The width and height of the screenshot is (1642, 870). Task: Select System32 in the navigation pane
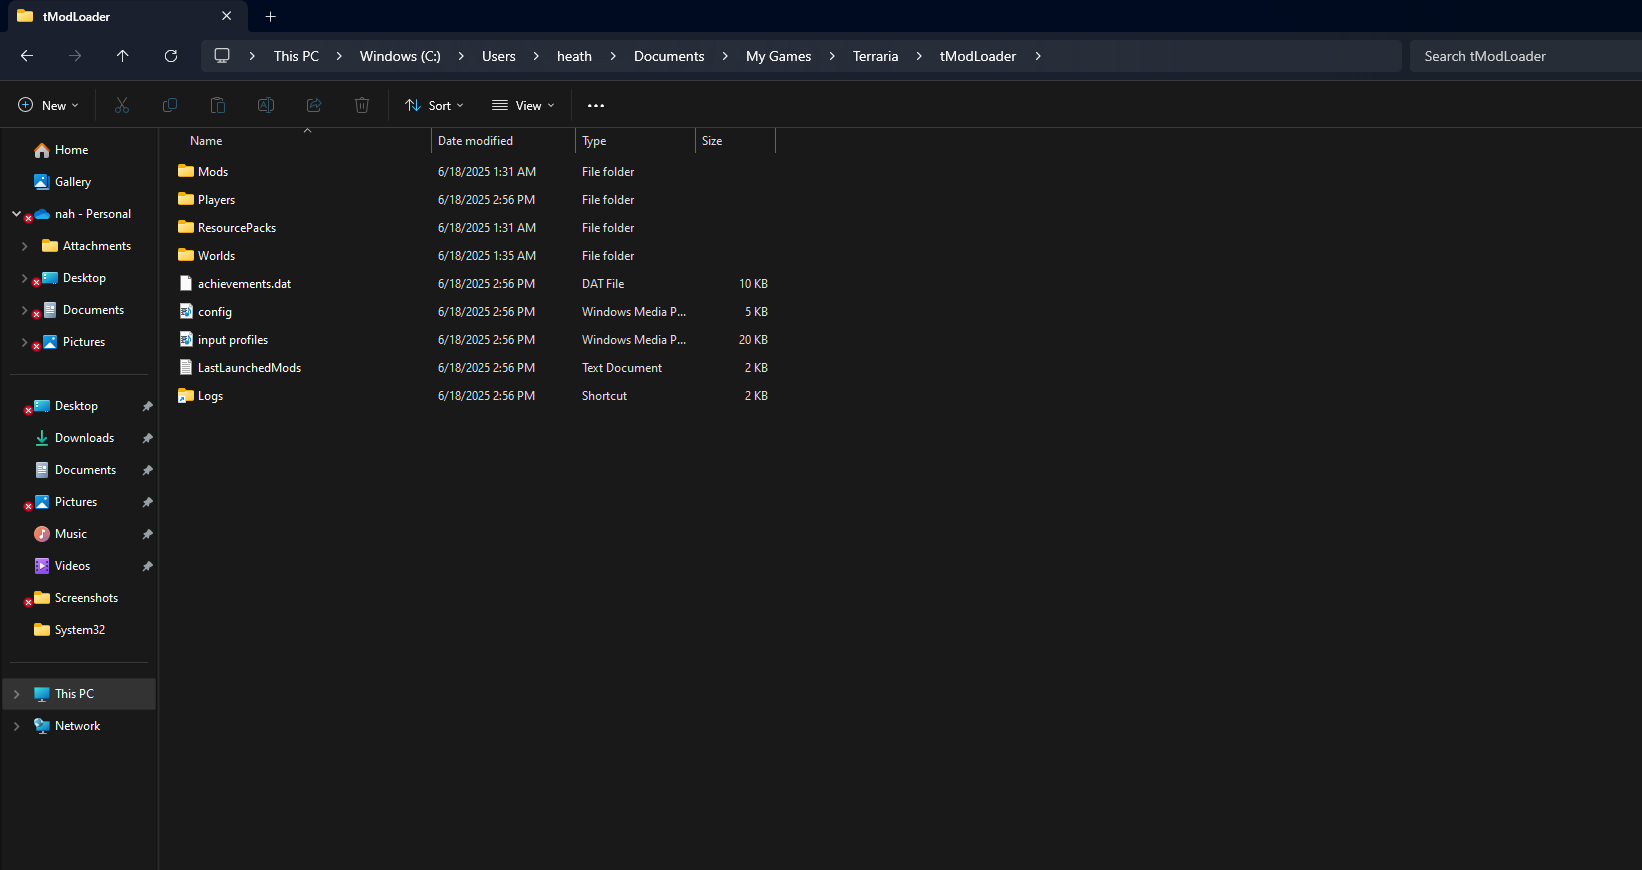[x=78, y=630]
